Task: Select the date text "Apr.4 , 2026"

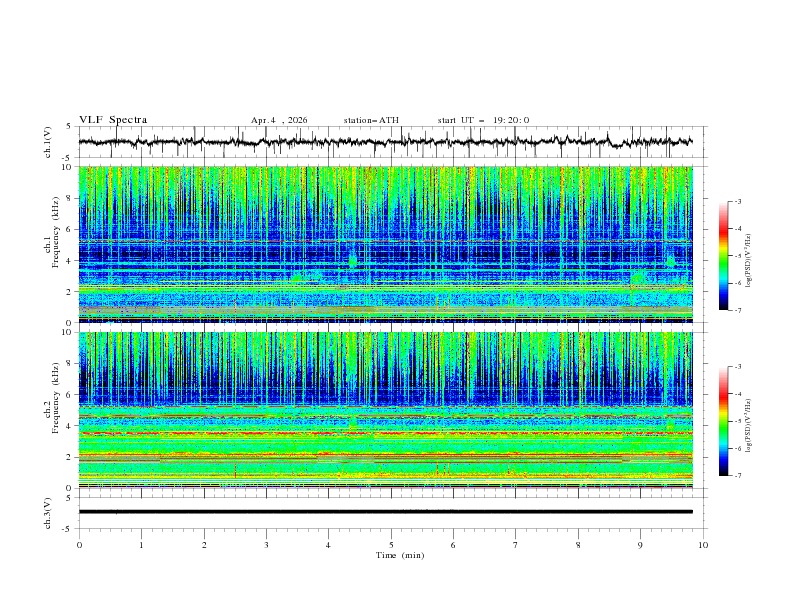Action: 279,120
